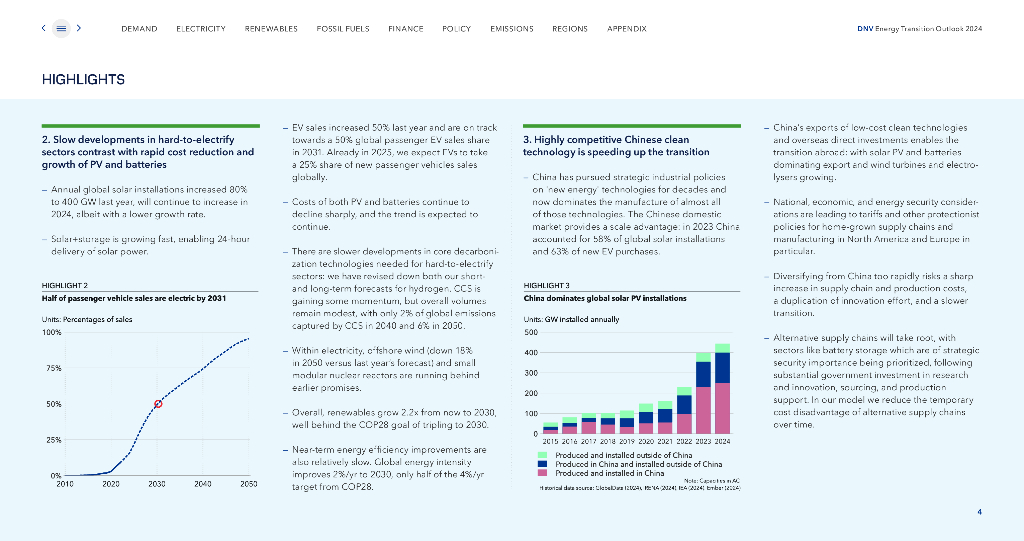The width and height of the screenshot is (1024, 541).
Task: Select POLICY in the top navigation
Action: 456,29
